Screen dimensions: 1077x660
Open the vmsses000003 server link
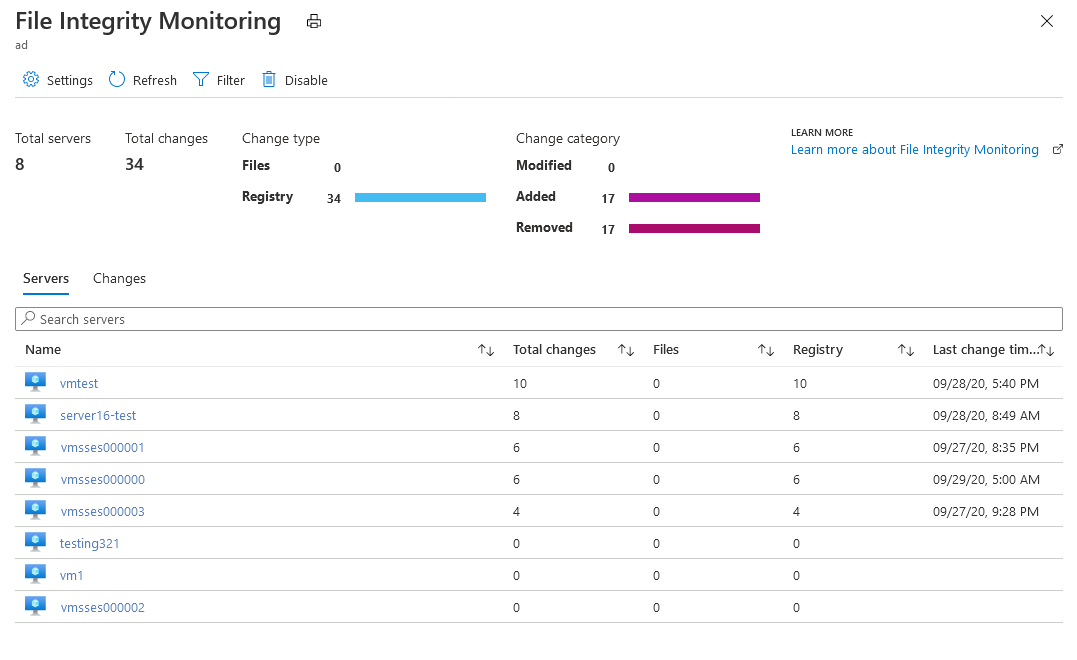102,511
